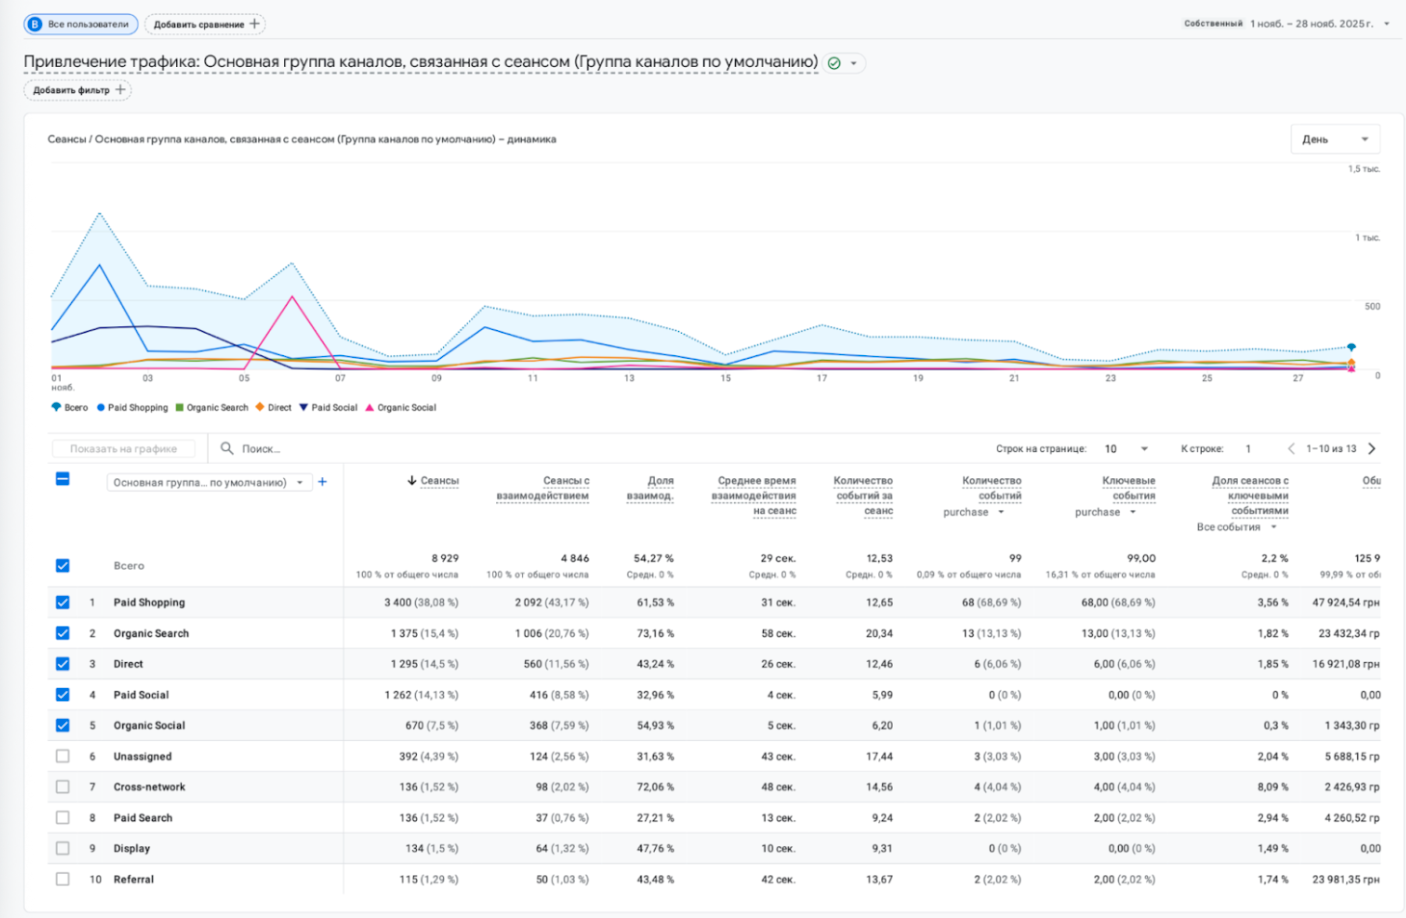This screenshot has height=918, width=1406.
Task: Click the Добавить сравнение button
Action: point(205,24)
